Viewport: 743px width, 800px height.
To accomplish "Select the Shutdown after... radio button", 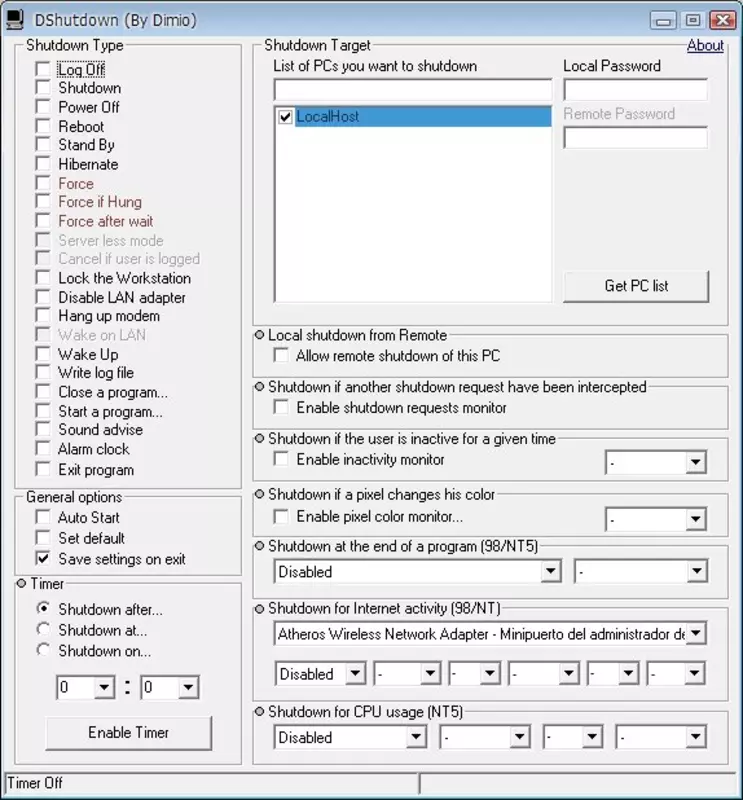I will (x=43, y=609).
